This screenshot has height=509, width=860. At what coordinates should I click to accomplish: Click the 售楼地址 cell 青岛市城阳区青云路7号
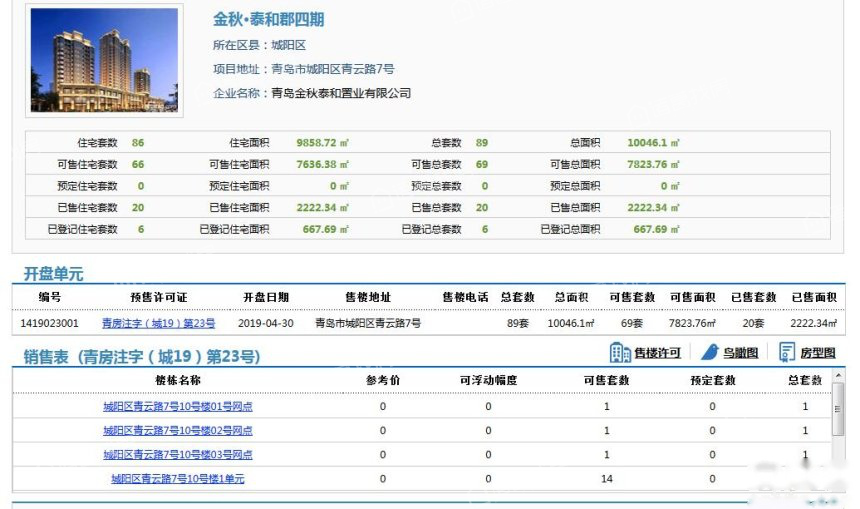pyautogui.click(x=367, y=324)
